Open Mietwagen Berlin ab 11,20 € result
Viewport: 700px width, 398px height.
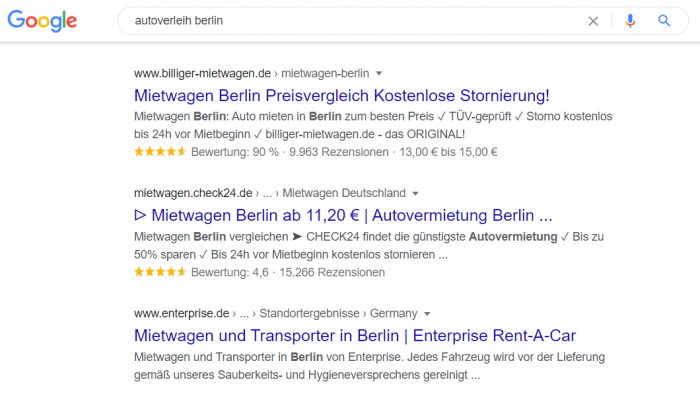[x=343, y=216]
